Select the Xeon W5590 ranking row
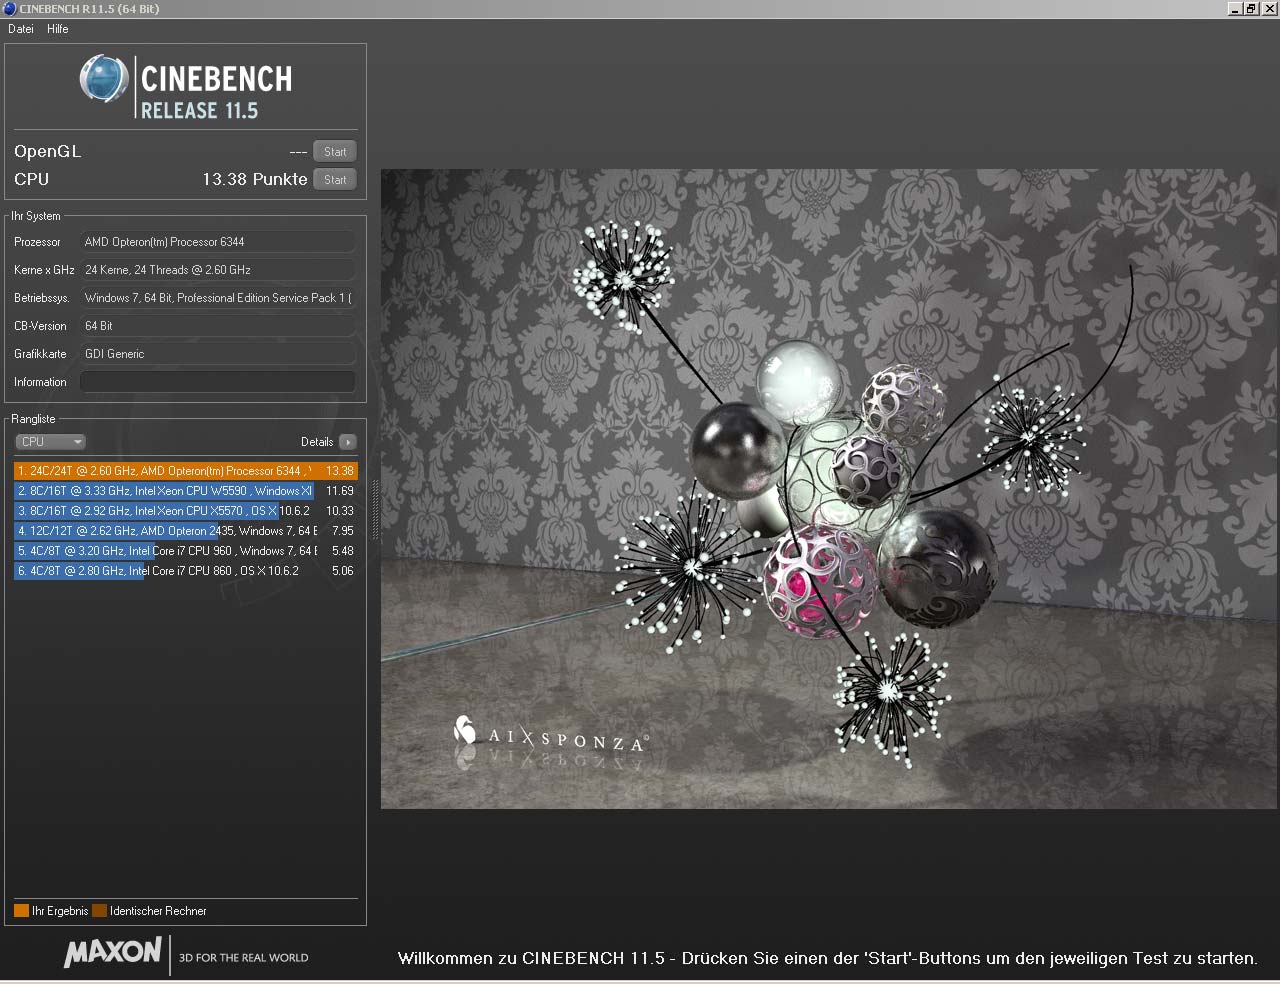The image size is (1280, 984). [185, 491]
